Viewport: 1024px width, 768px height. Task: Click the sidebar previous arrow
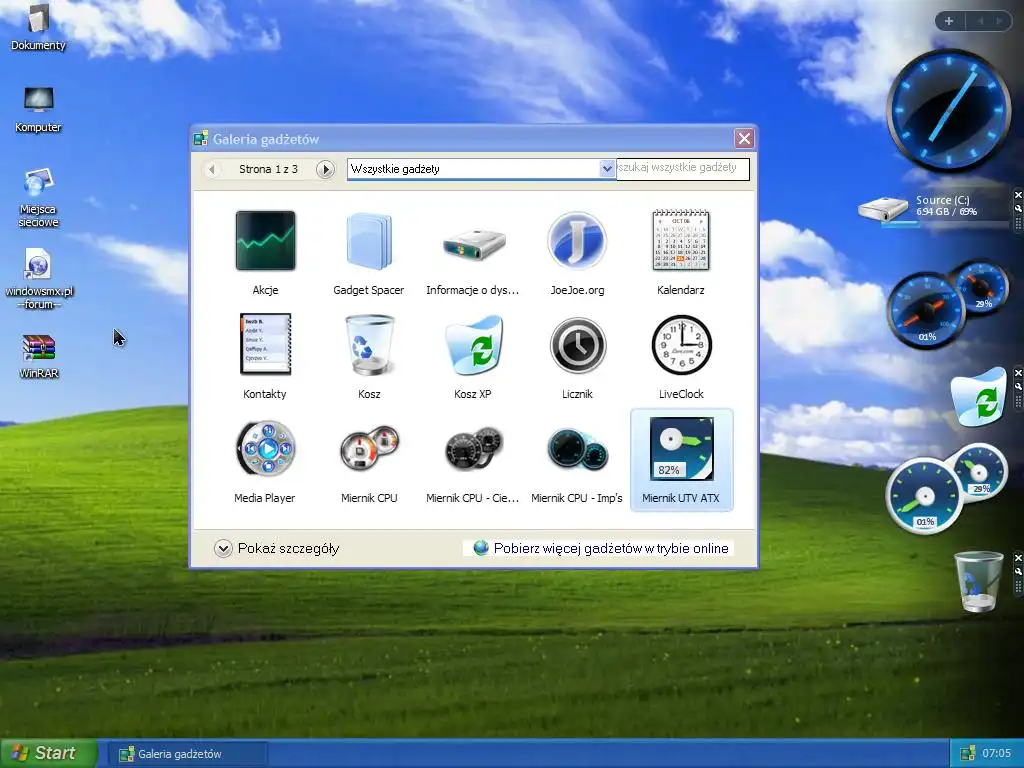(981, 21)
